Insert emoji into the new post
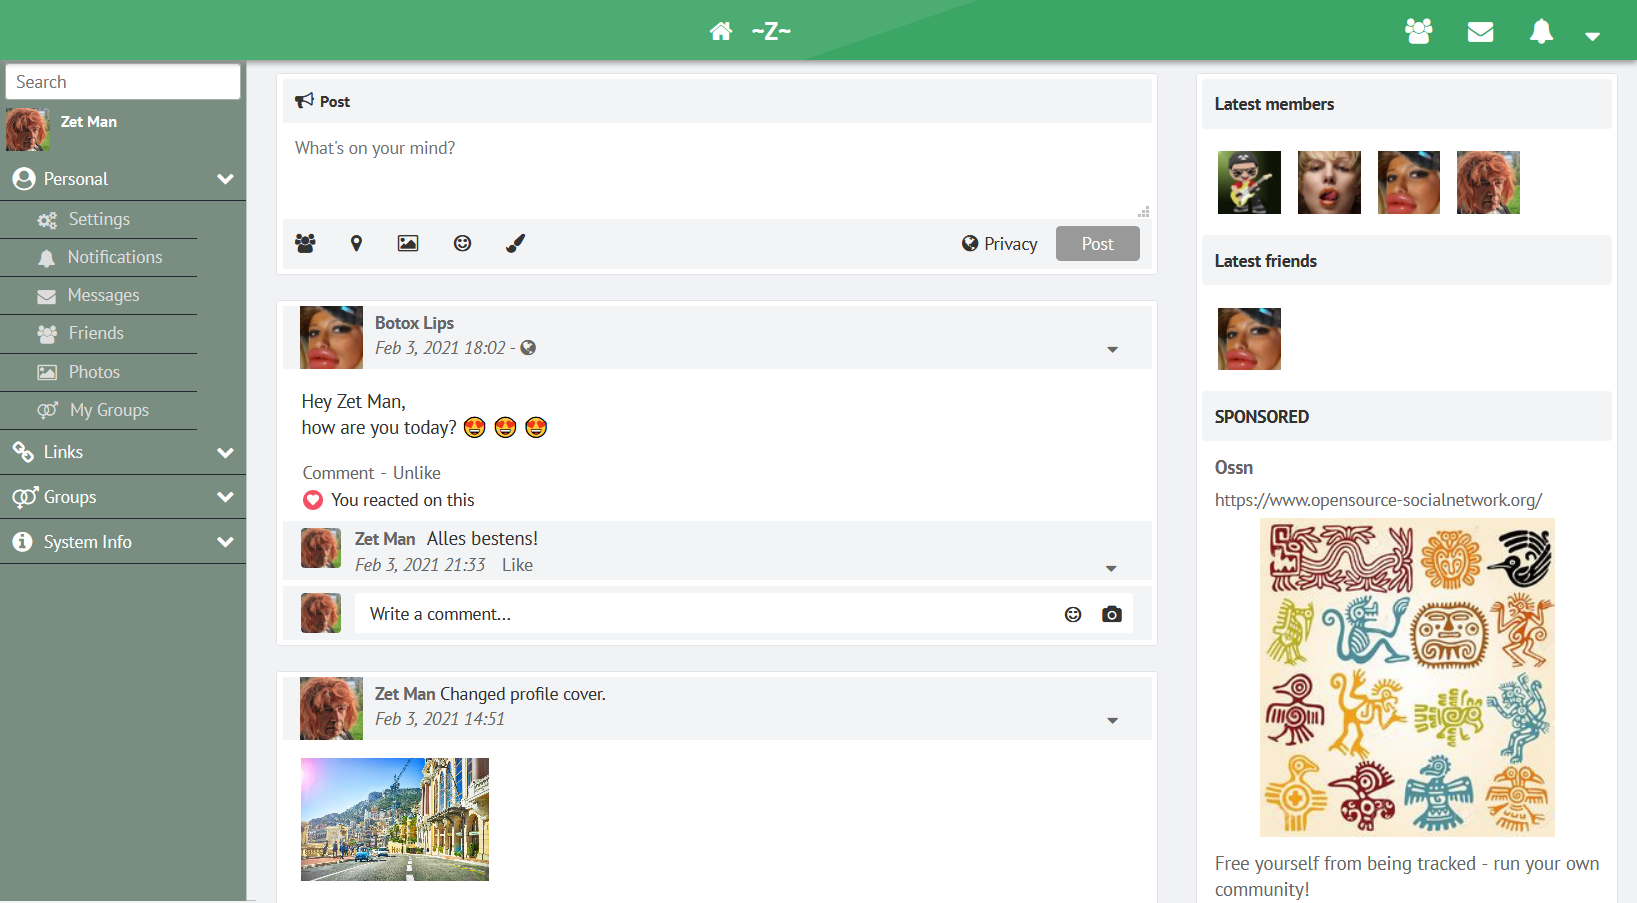The width and height of the screenshot is (1637, 903). (462, 243)
